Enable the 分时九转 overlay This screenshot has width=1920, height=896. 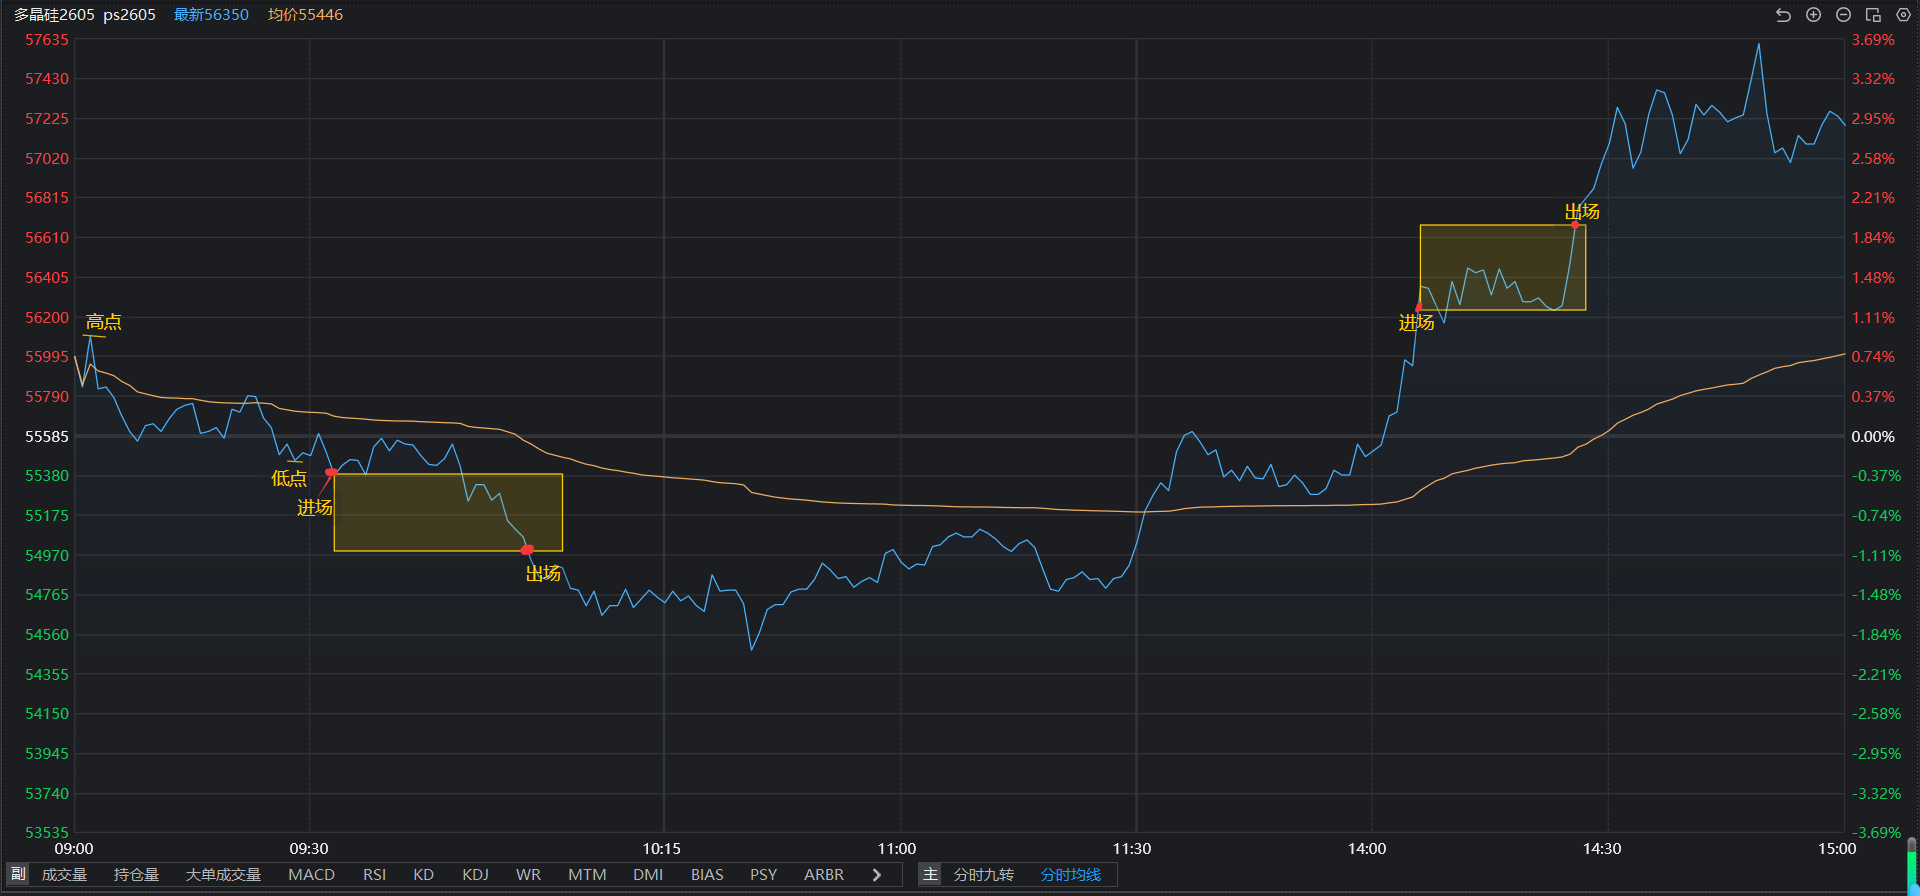pyautogui.click(x=983, y=875)
